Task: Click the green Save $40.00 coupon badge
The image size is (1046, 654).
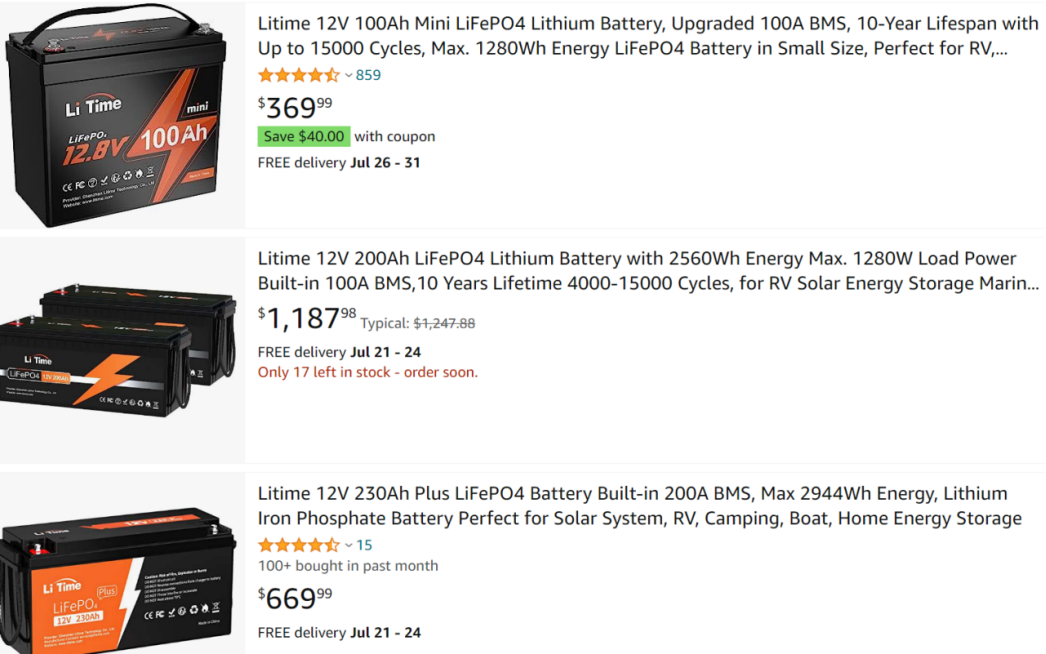Action: tap(304, 137)
